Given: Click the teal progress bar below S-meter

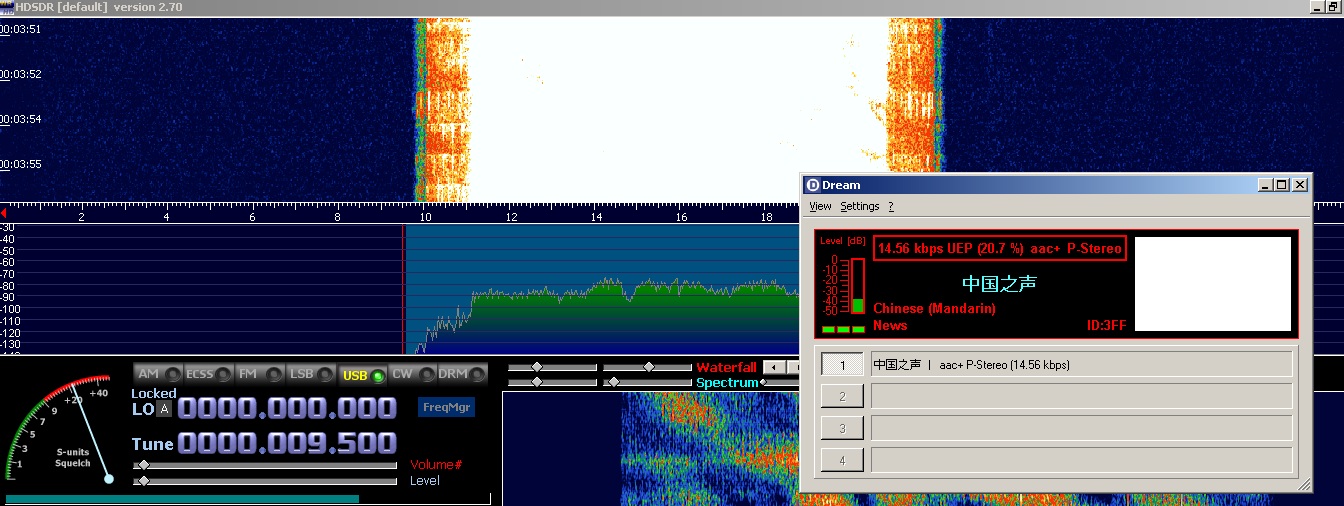Looking at the screenshot, I should pos(182,498).
